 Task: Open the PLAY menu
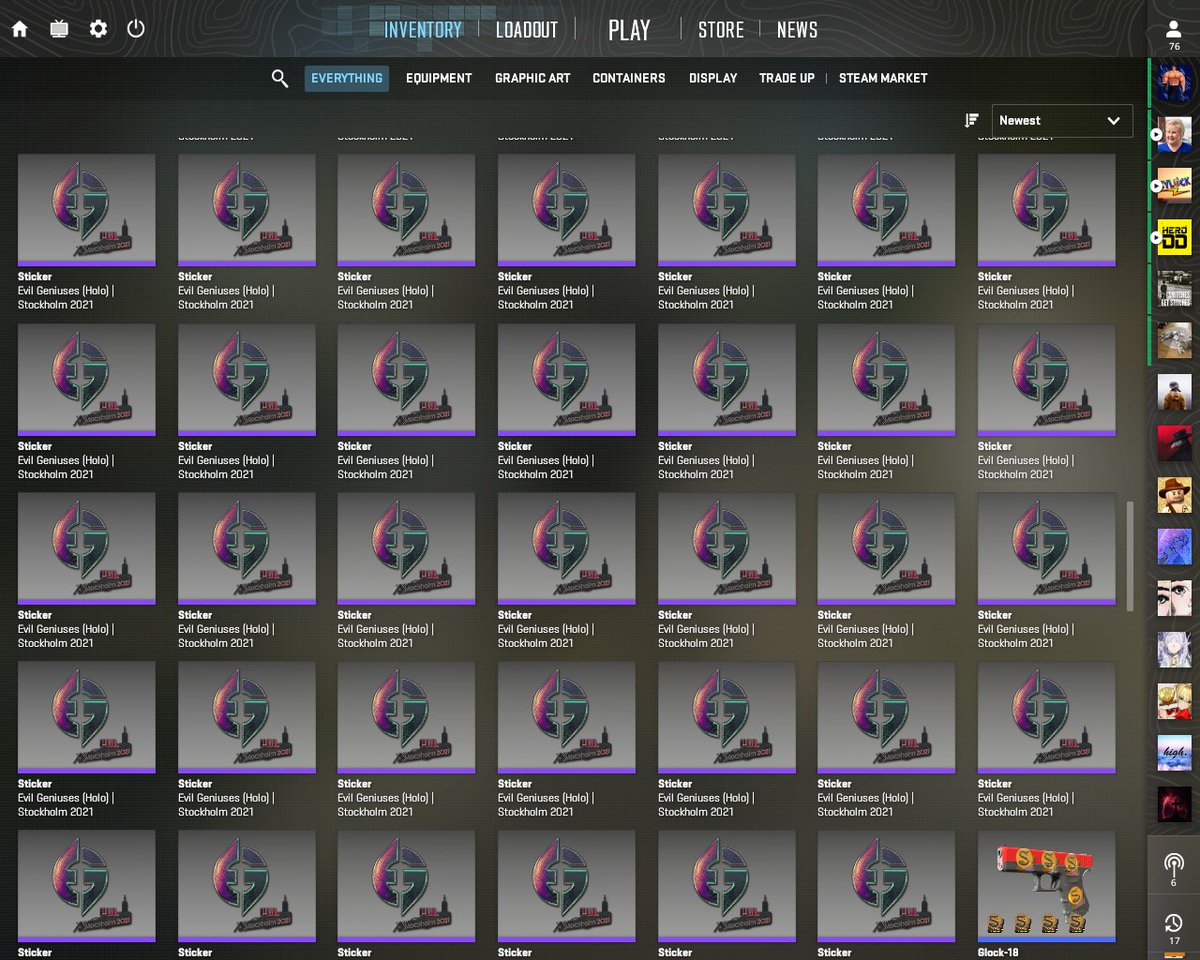629,31
